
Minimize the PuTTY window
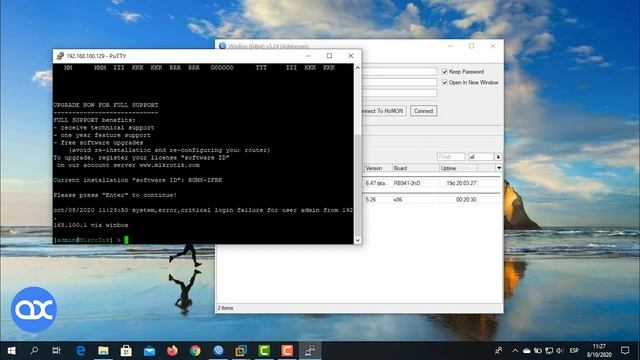point(308,56)
